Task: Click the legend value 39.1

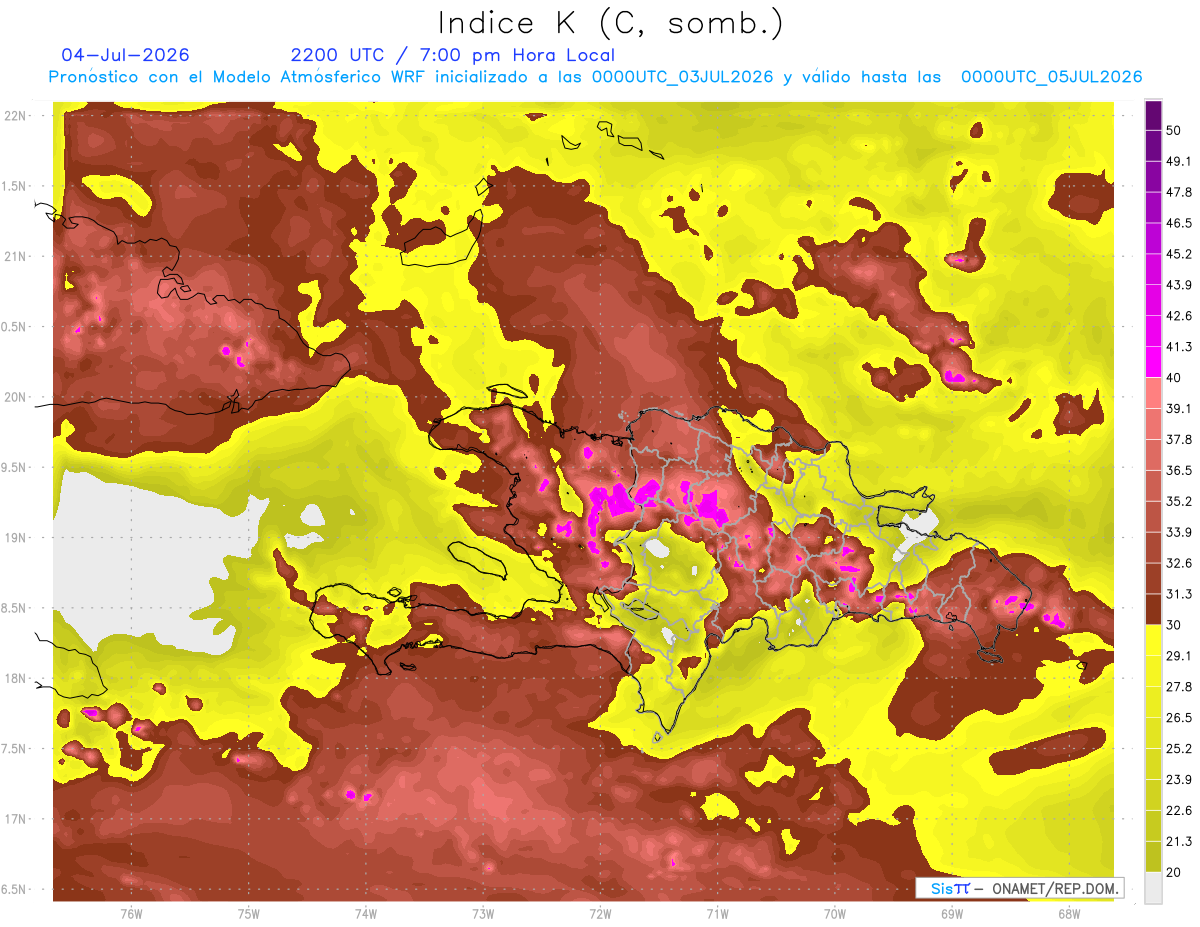Action: 1179,409
